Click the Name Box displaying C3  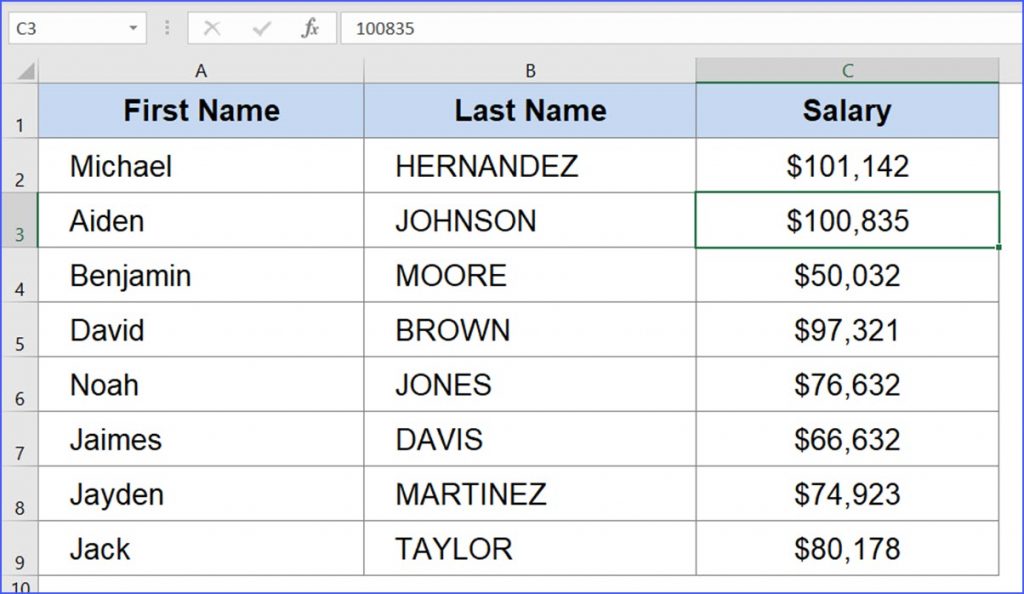click(x=60, y=28)
